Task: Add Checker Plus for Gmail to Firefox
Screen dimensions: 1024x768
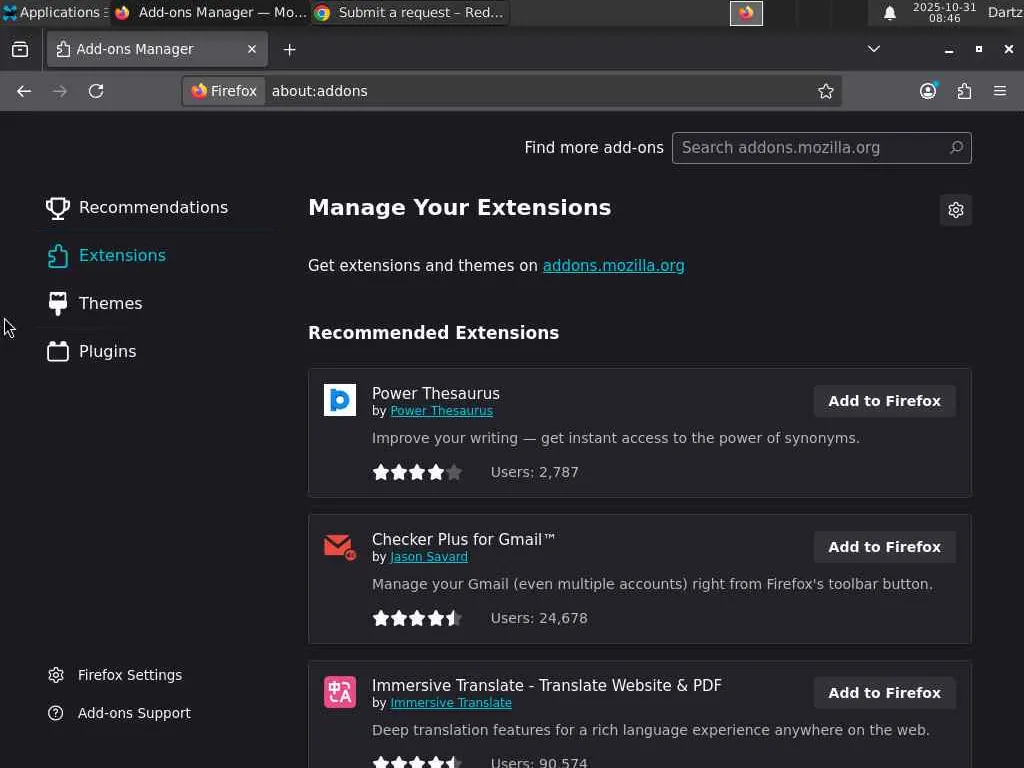Action: tap(884, 547)
